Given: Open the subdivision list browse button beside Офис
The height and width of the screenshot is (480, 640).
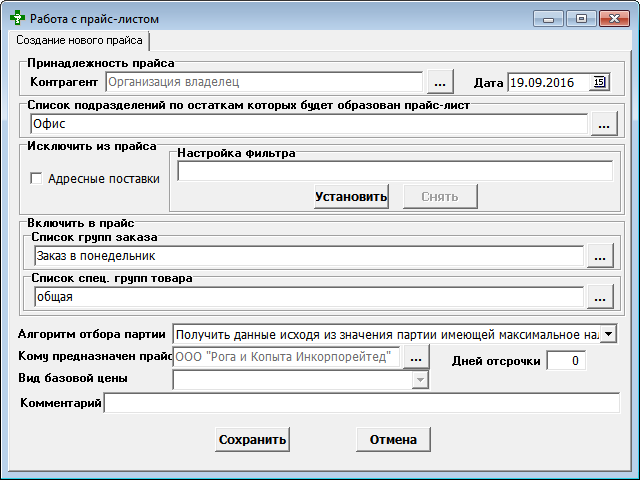Looking at the screenshot, I should coord(602,125).
